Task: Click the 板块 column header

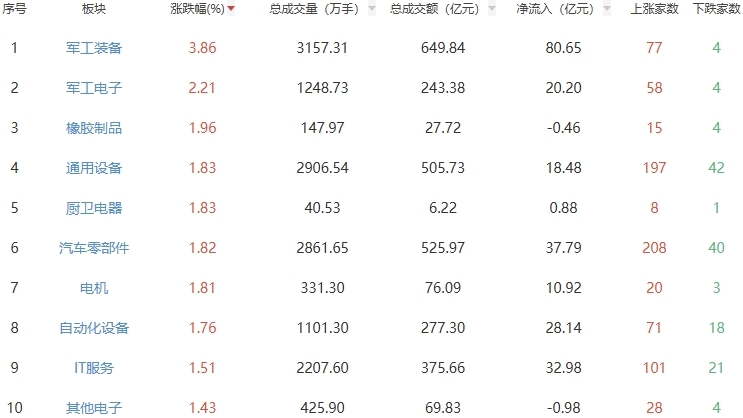Action: click(x=94, y=9)
